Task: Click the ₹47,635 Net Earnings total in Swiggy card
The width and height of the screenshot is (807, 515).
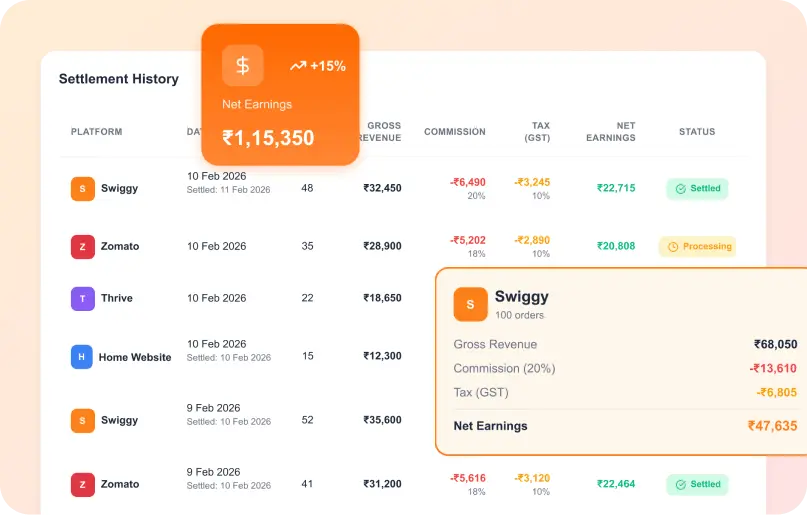Action: (x=772, y=426)
